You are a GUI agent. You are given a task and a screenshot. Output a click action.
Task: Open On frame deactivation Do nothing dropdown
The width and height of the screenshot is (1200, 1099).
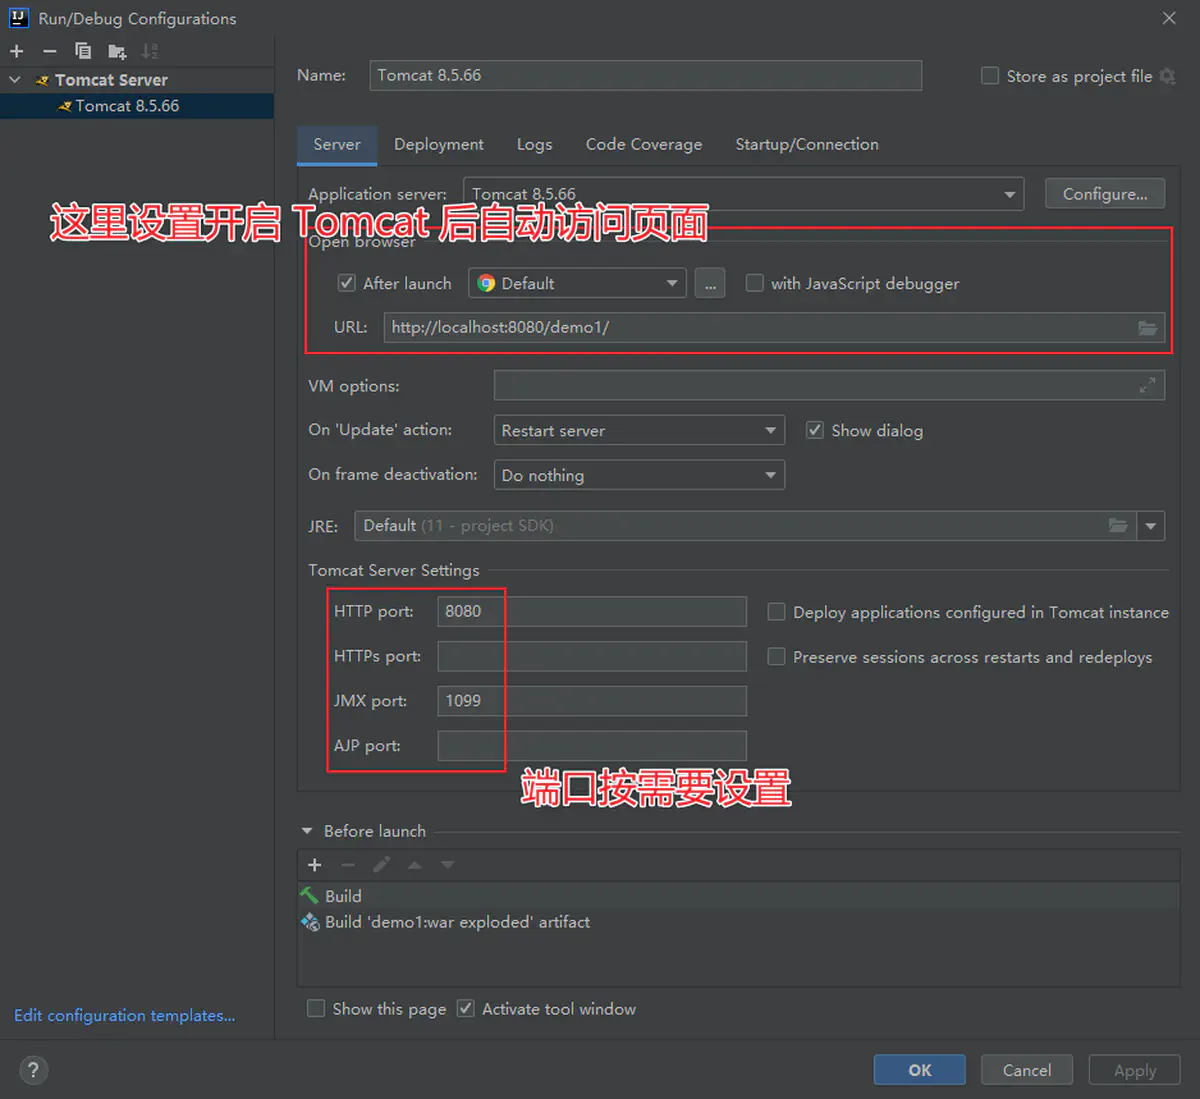coord(639,475)
